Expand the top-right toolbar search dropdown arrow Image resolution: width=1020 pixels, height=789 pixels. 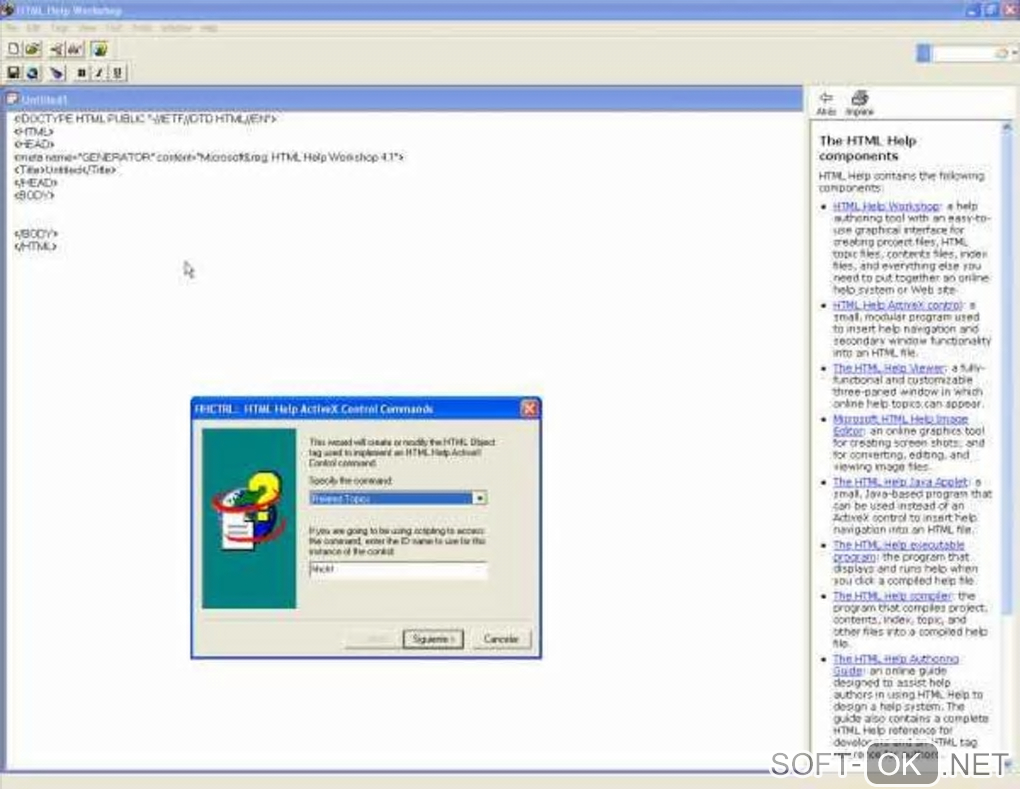[1015, 53]
